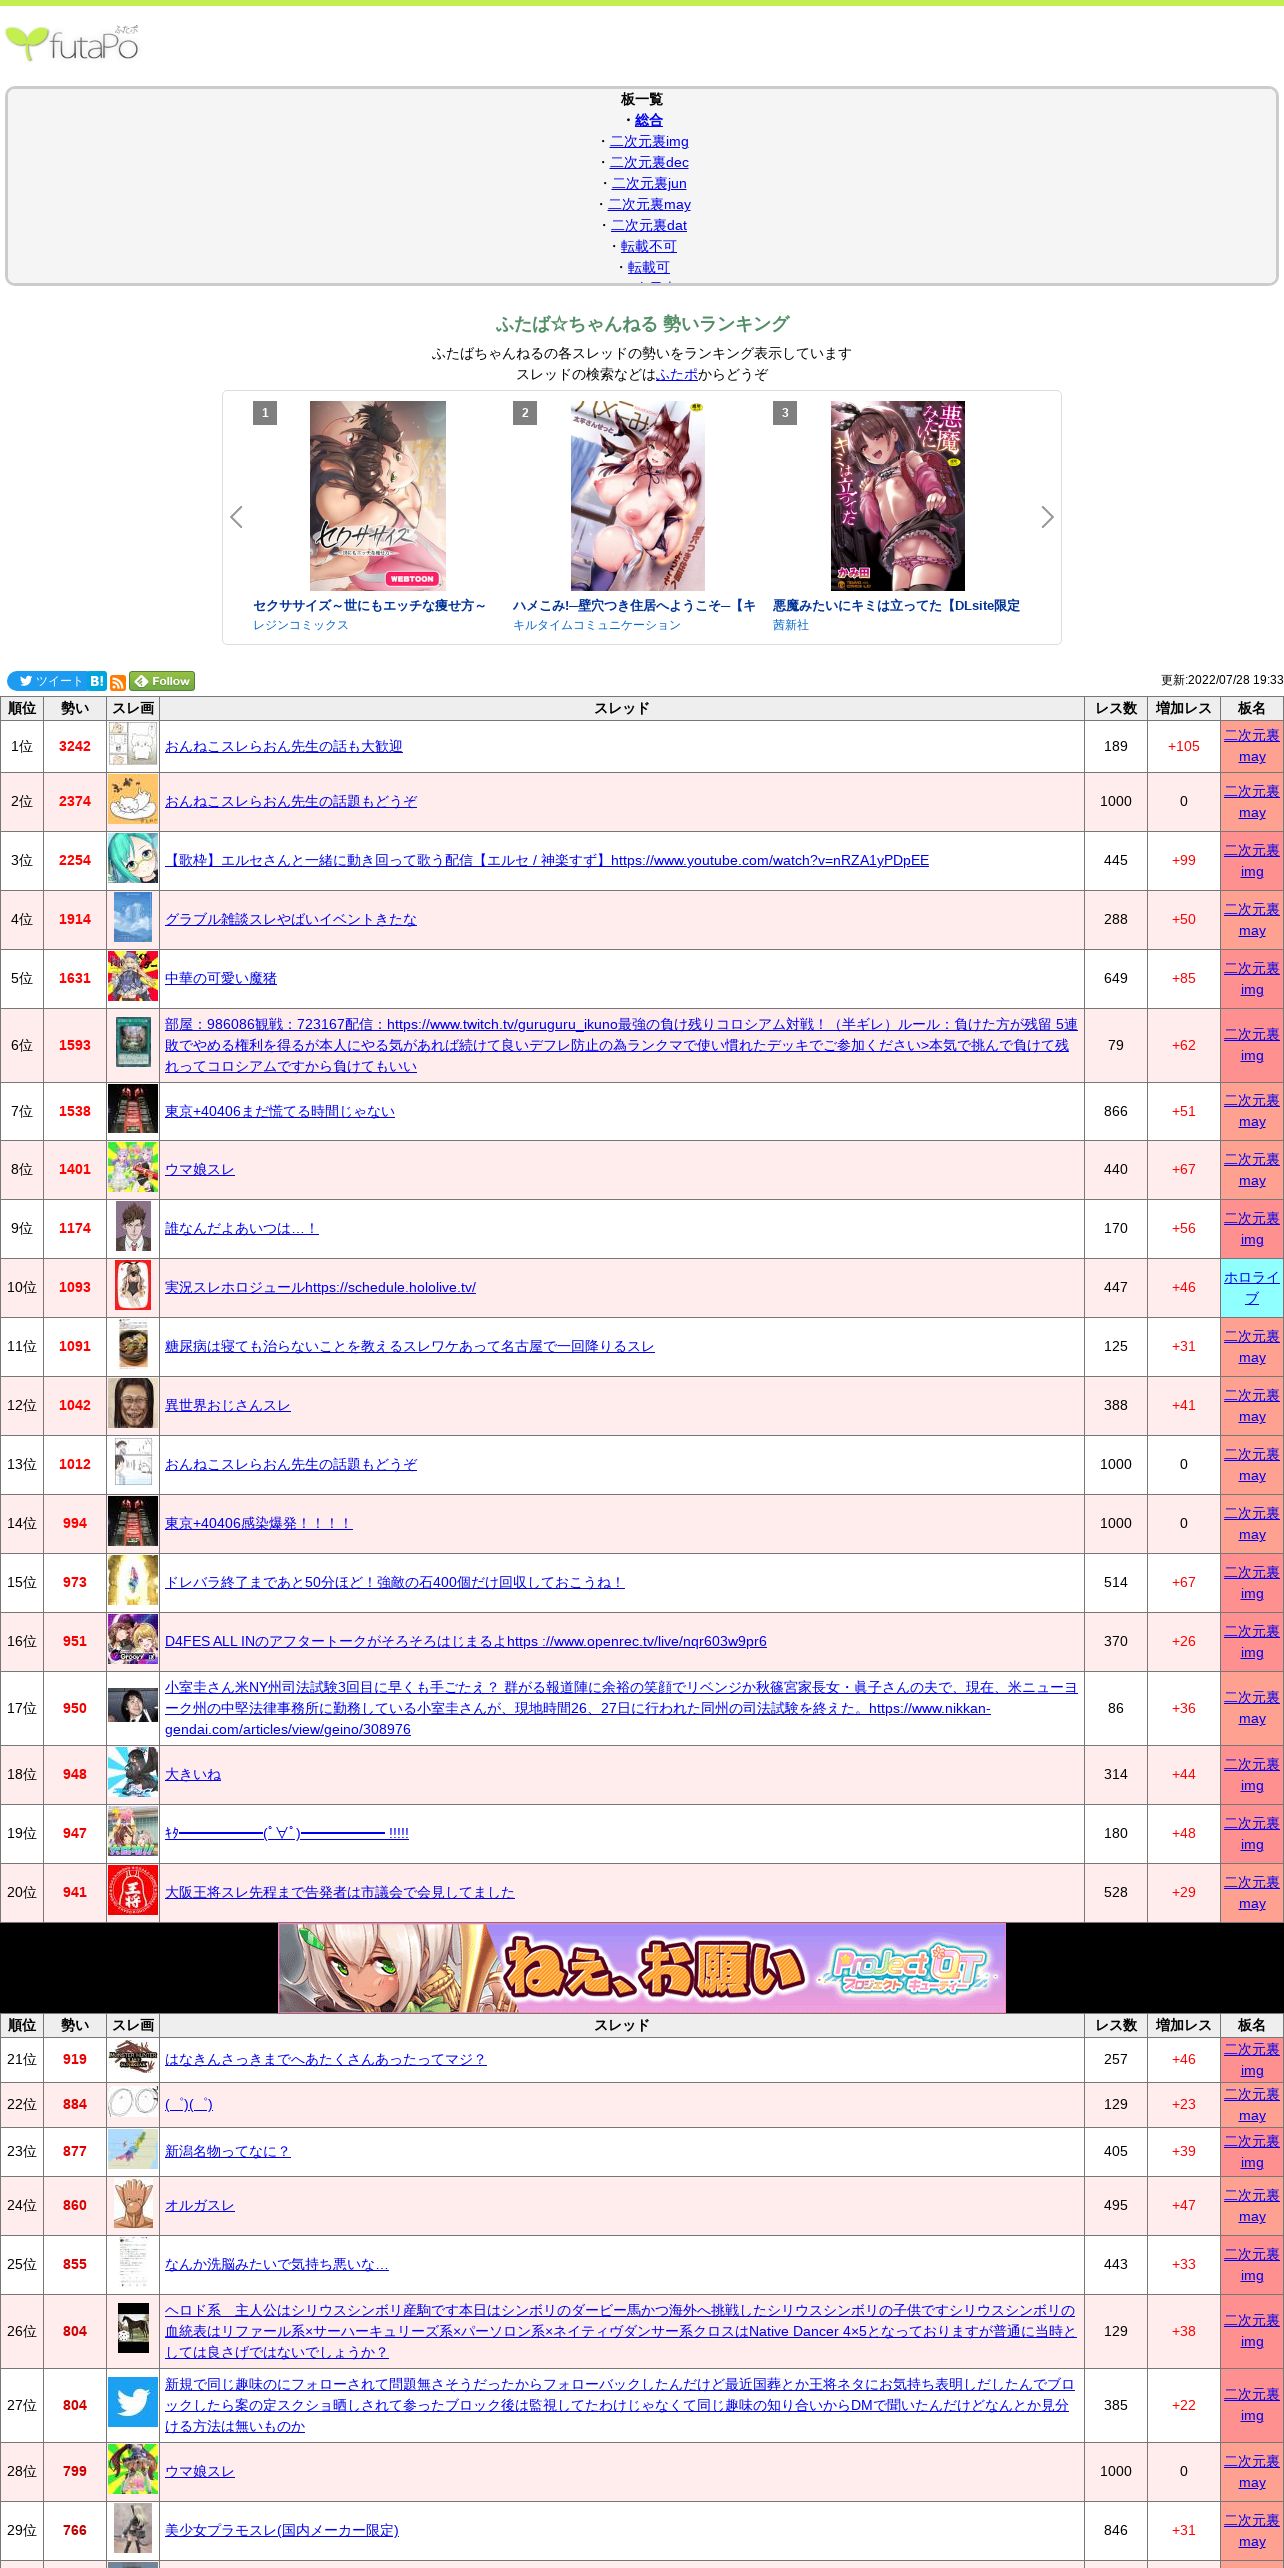Open carousel cover image numbered 1
The image size is (1284, 2568).
tap(378, 496)
